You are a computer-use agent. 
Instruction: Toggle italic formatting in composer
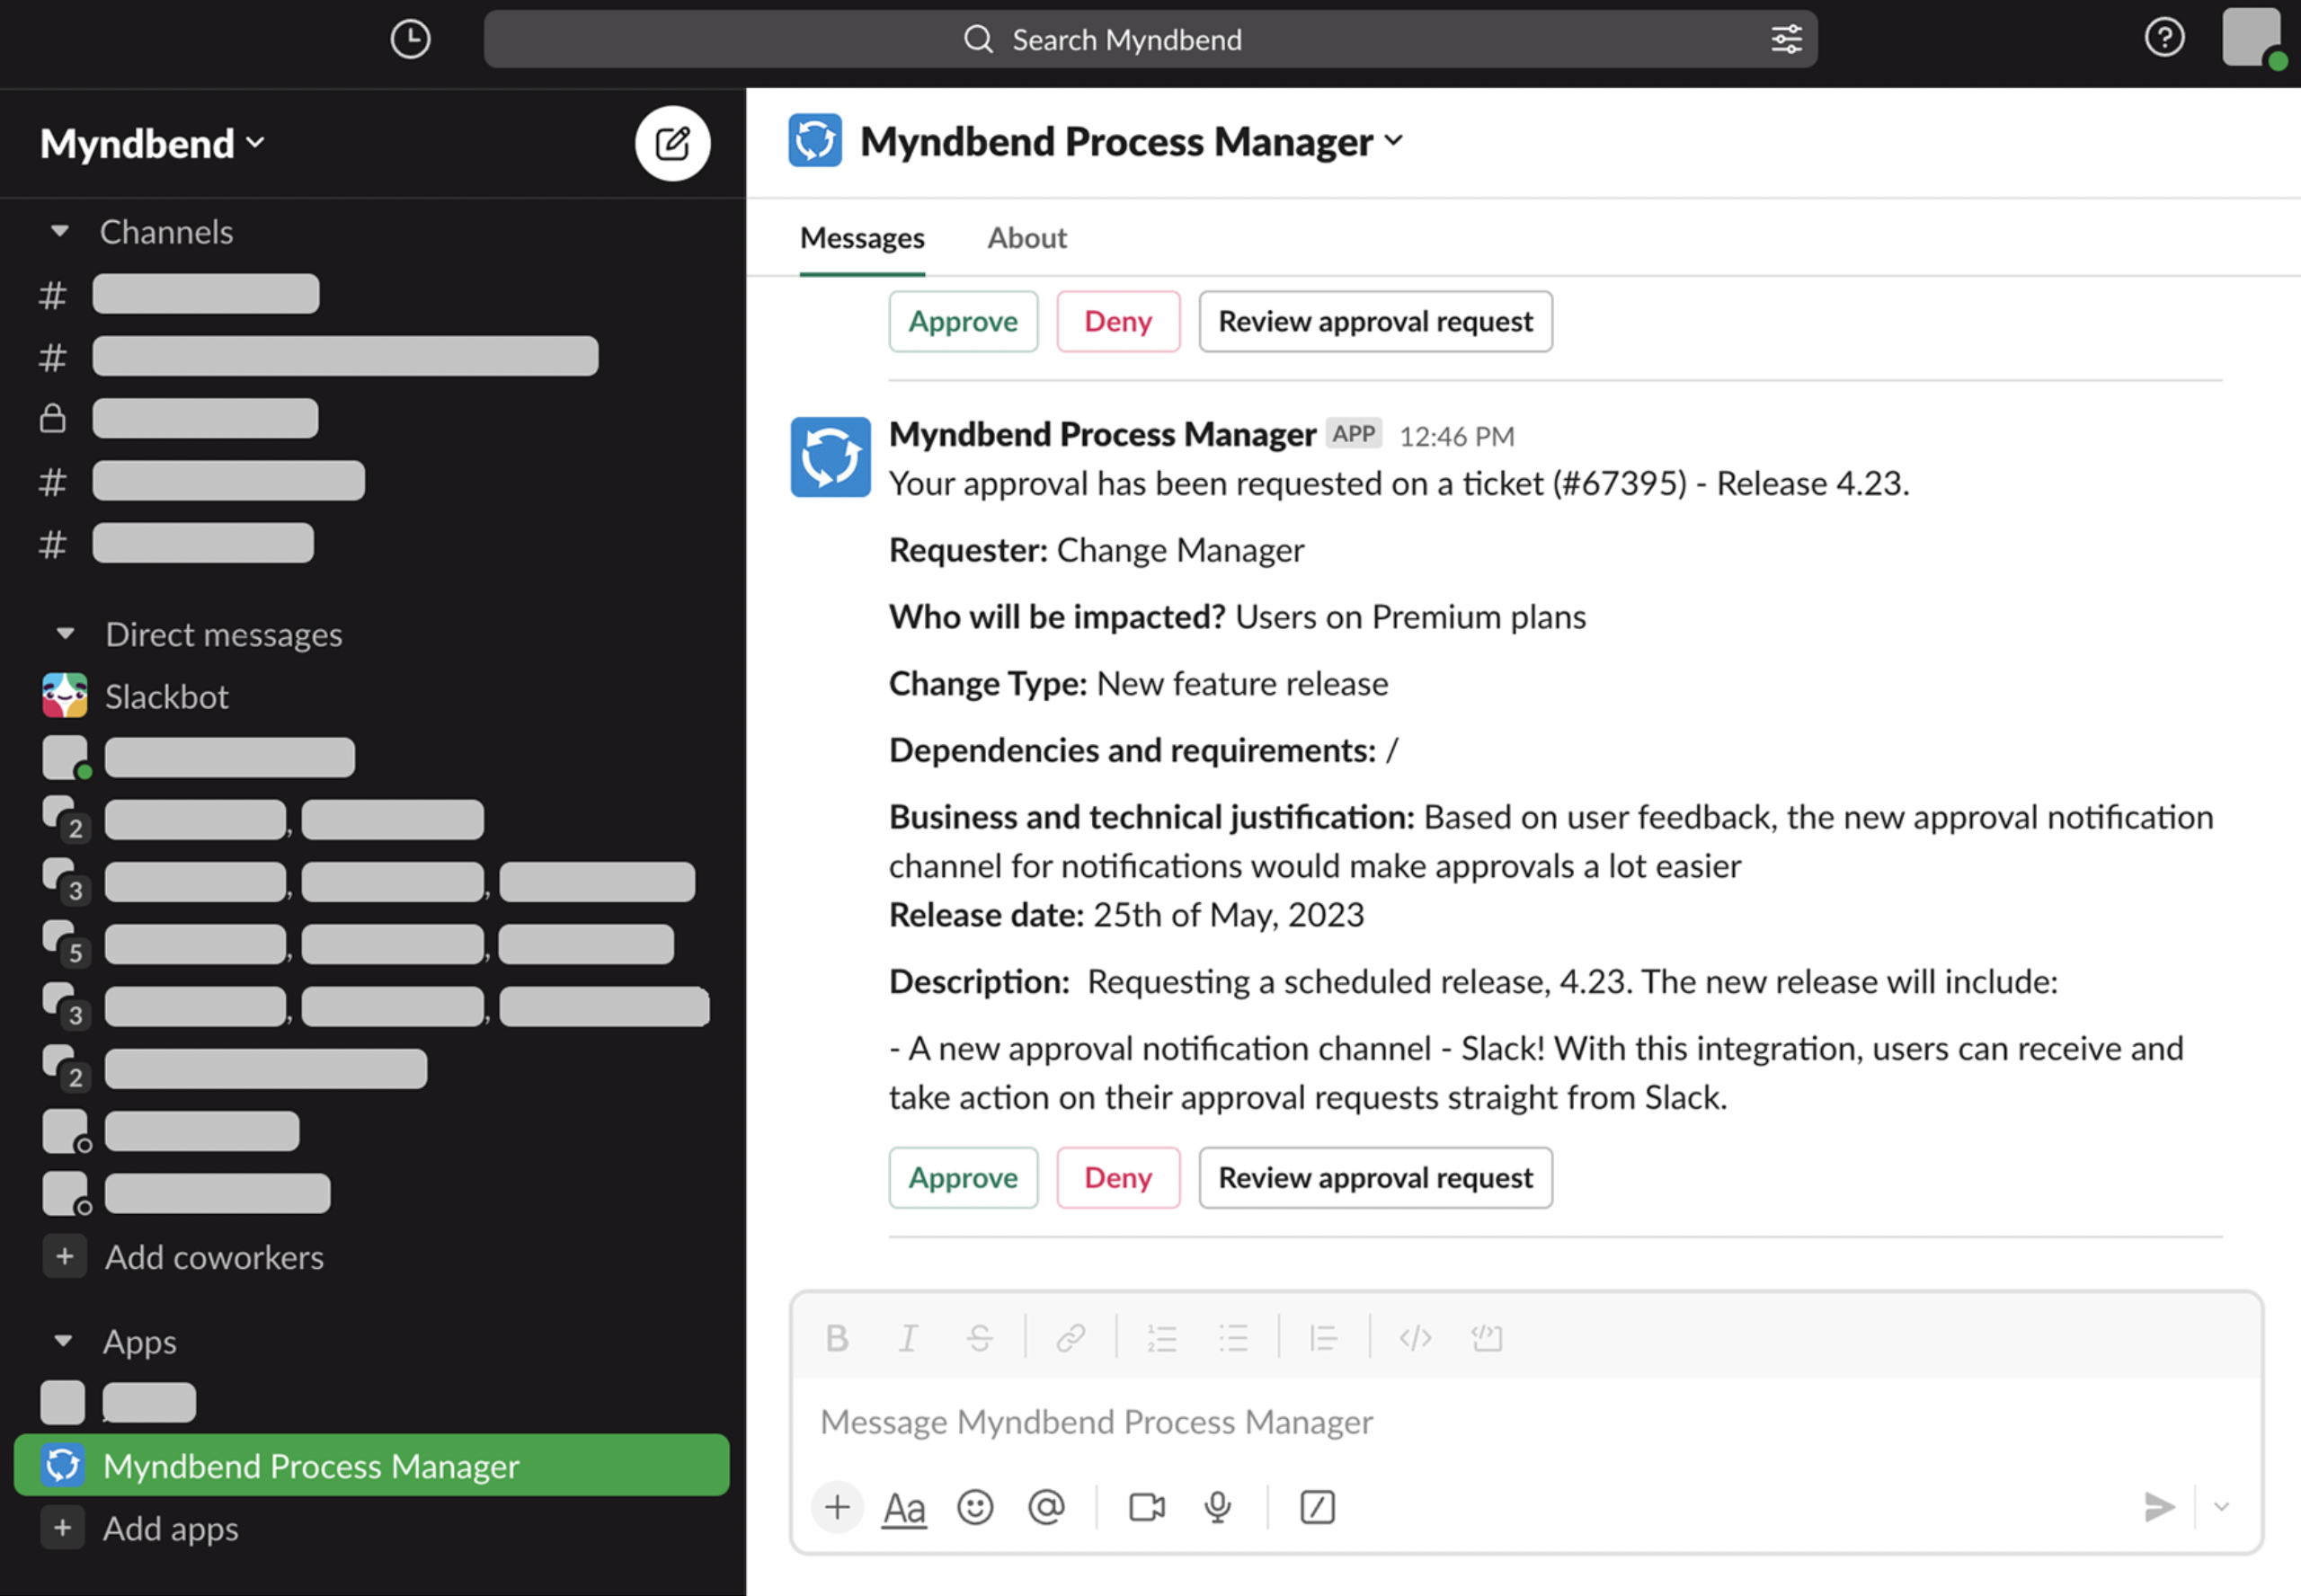[907, 1338]
